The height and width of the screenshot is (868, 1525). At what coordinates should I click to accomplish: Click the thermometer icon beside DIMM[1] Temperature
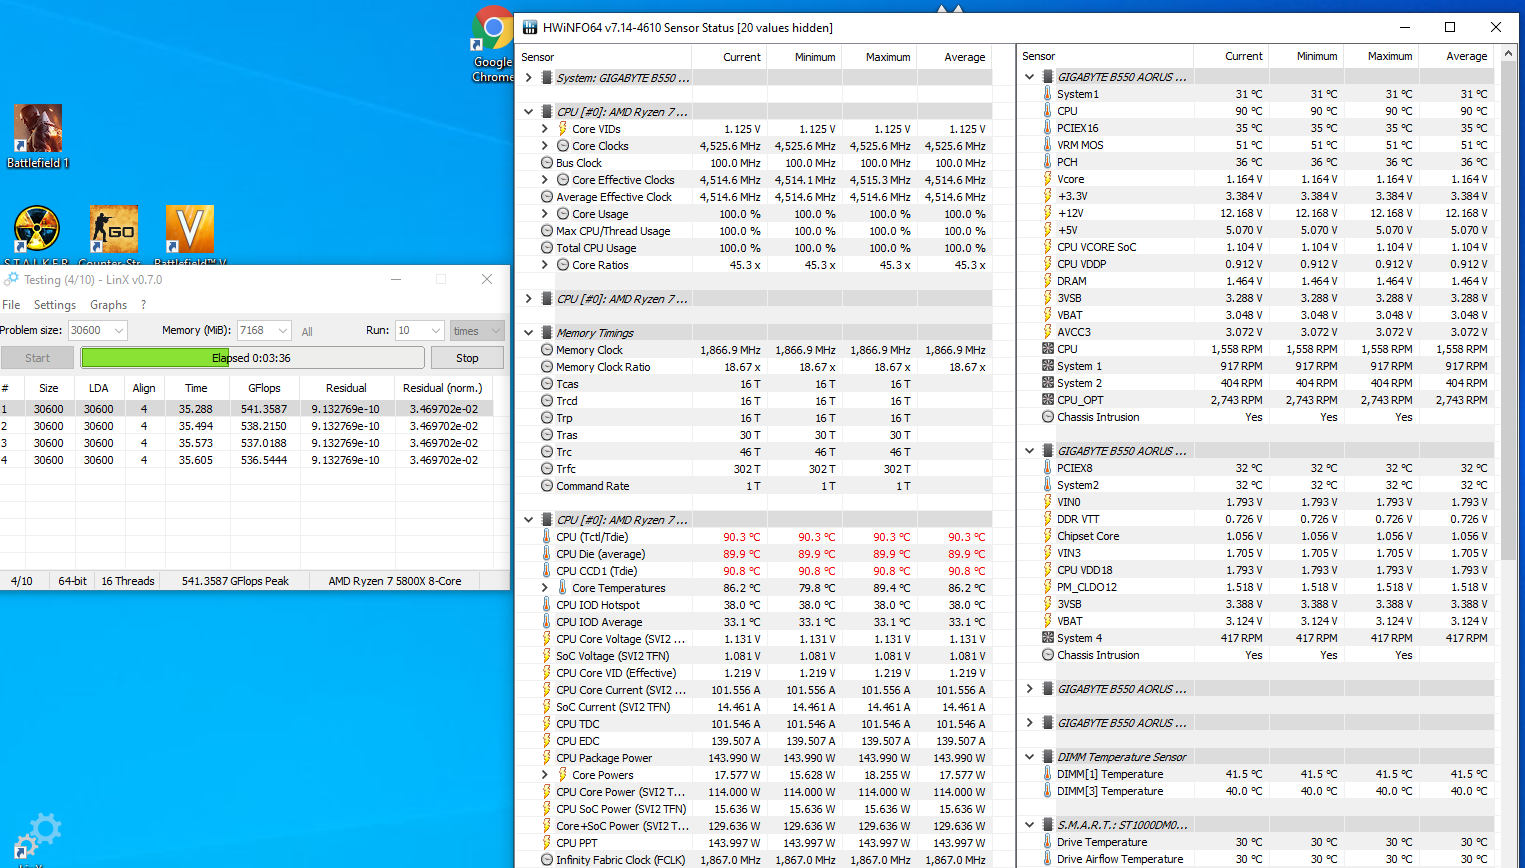(x=1047, y=774)
